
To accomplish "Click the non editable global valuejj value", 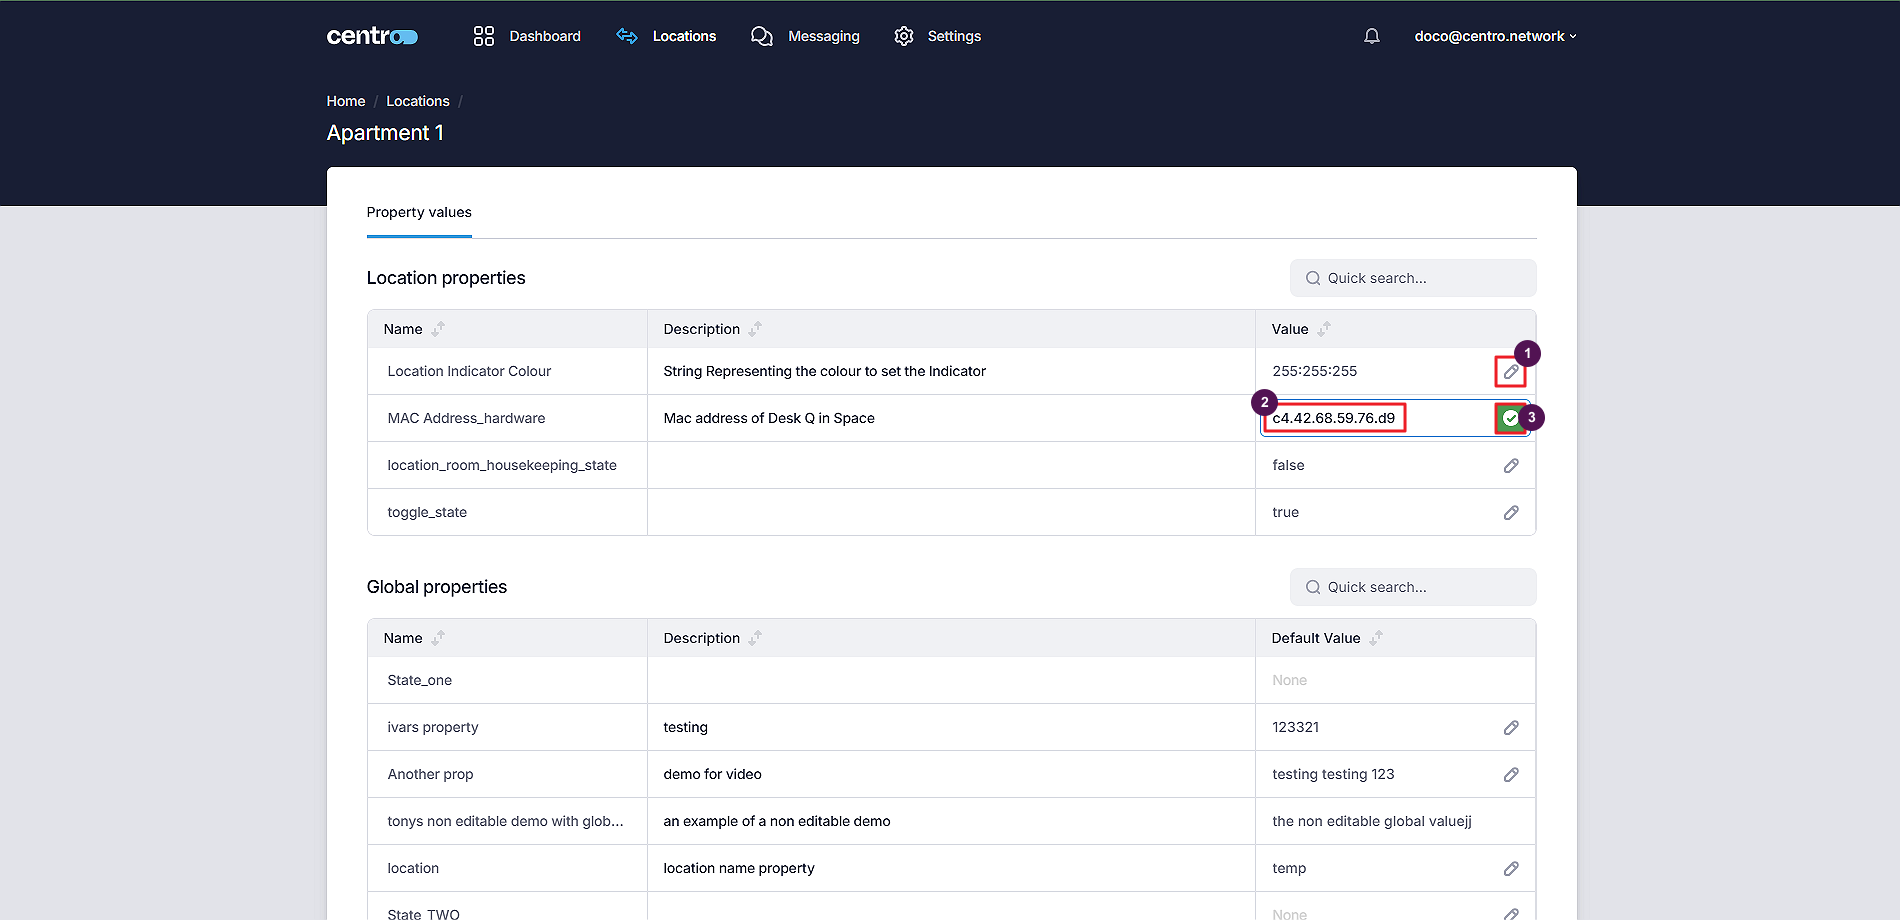I will tap(1372, 821).
